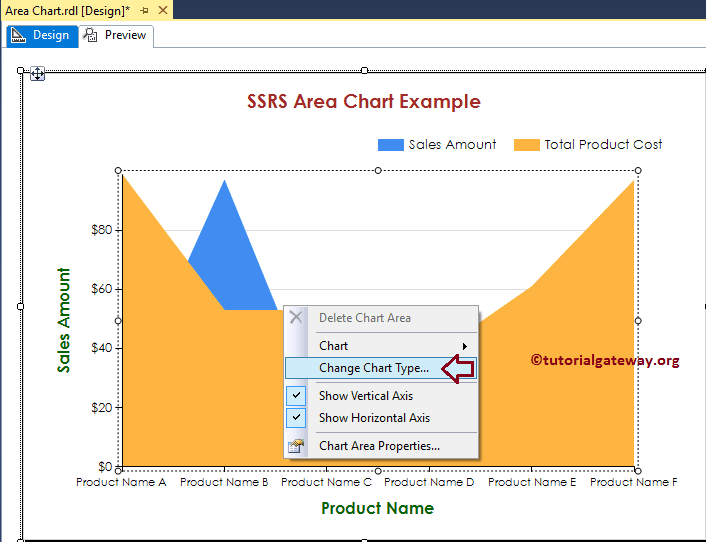Switch to the Preview tab

point(116,36)
